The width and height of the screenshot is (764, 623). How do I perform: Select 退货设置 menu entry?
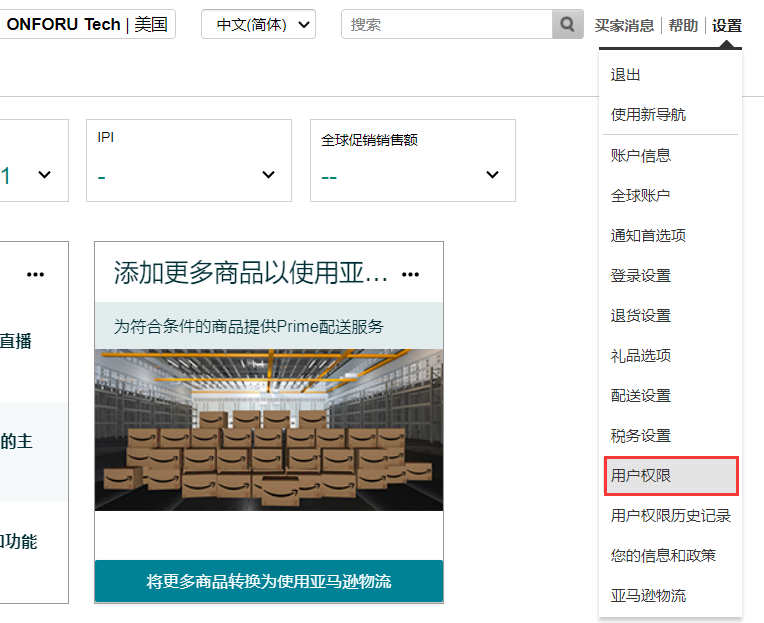(x=641, y=316)
